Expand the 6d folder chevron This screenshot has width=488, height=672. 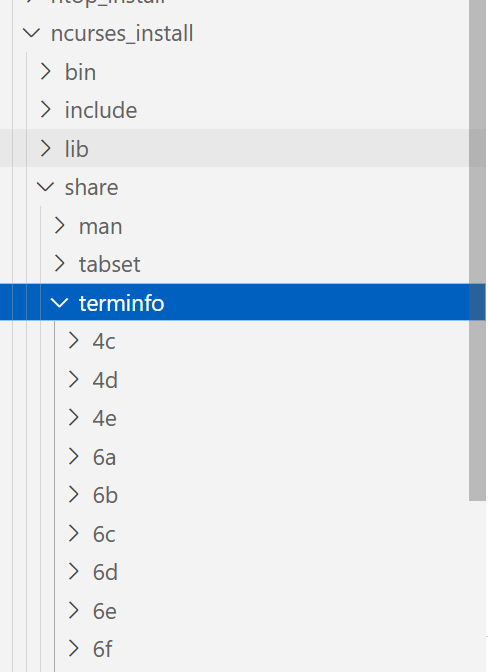(74, 572)
